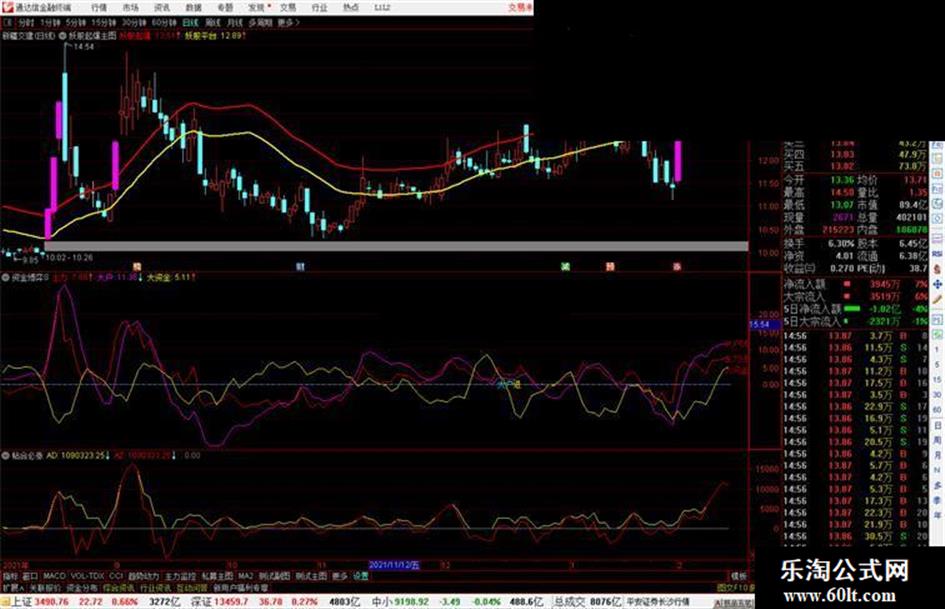
Task: Open the 关联报价 tab
Action: pyautogui.click(x=45, y=588)
